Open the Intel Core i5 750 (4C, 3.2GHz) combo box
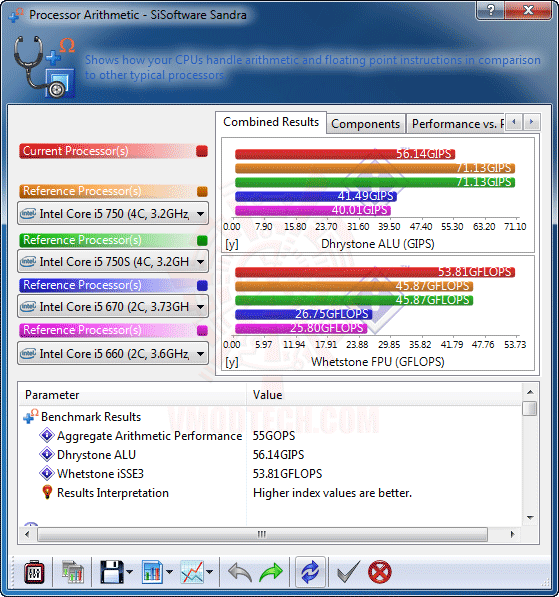Image resolution: width=559 pixels, height=597 pixels. 113,214
